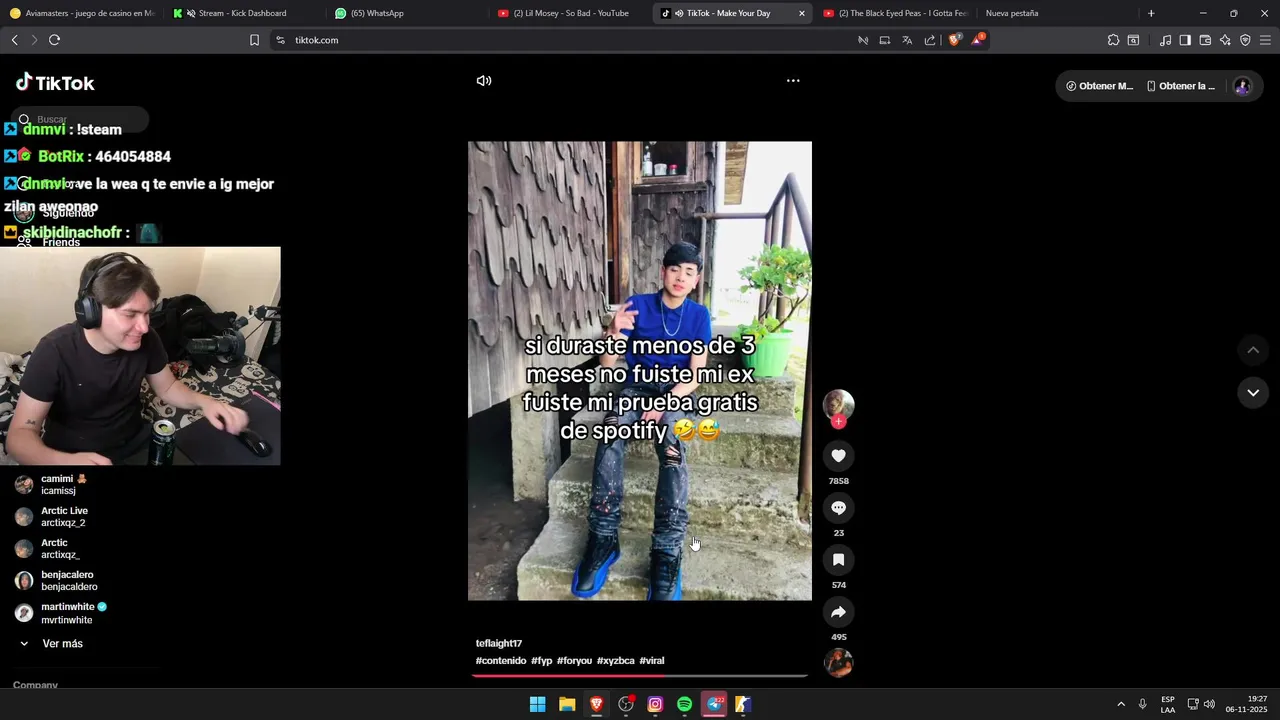Viewport: 1280px width, 720px height.
Task: Follow creator with the red plus badge
Action: point(839,422)
